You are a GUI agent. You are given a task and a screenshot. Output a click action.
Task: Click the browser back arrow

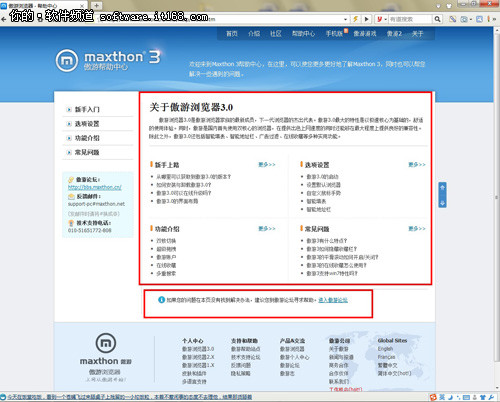[x=4, y=19]
